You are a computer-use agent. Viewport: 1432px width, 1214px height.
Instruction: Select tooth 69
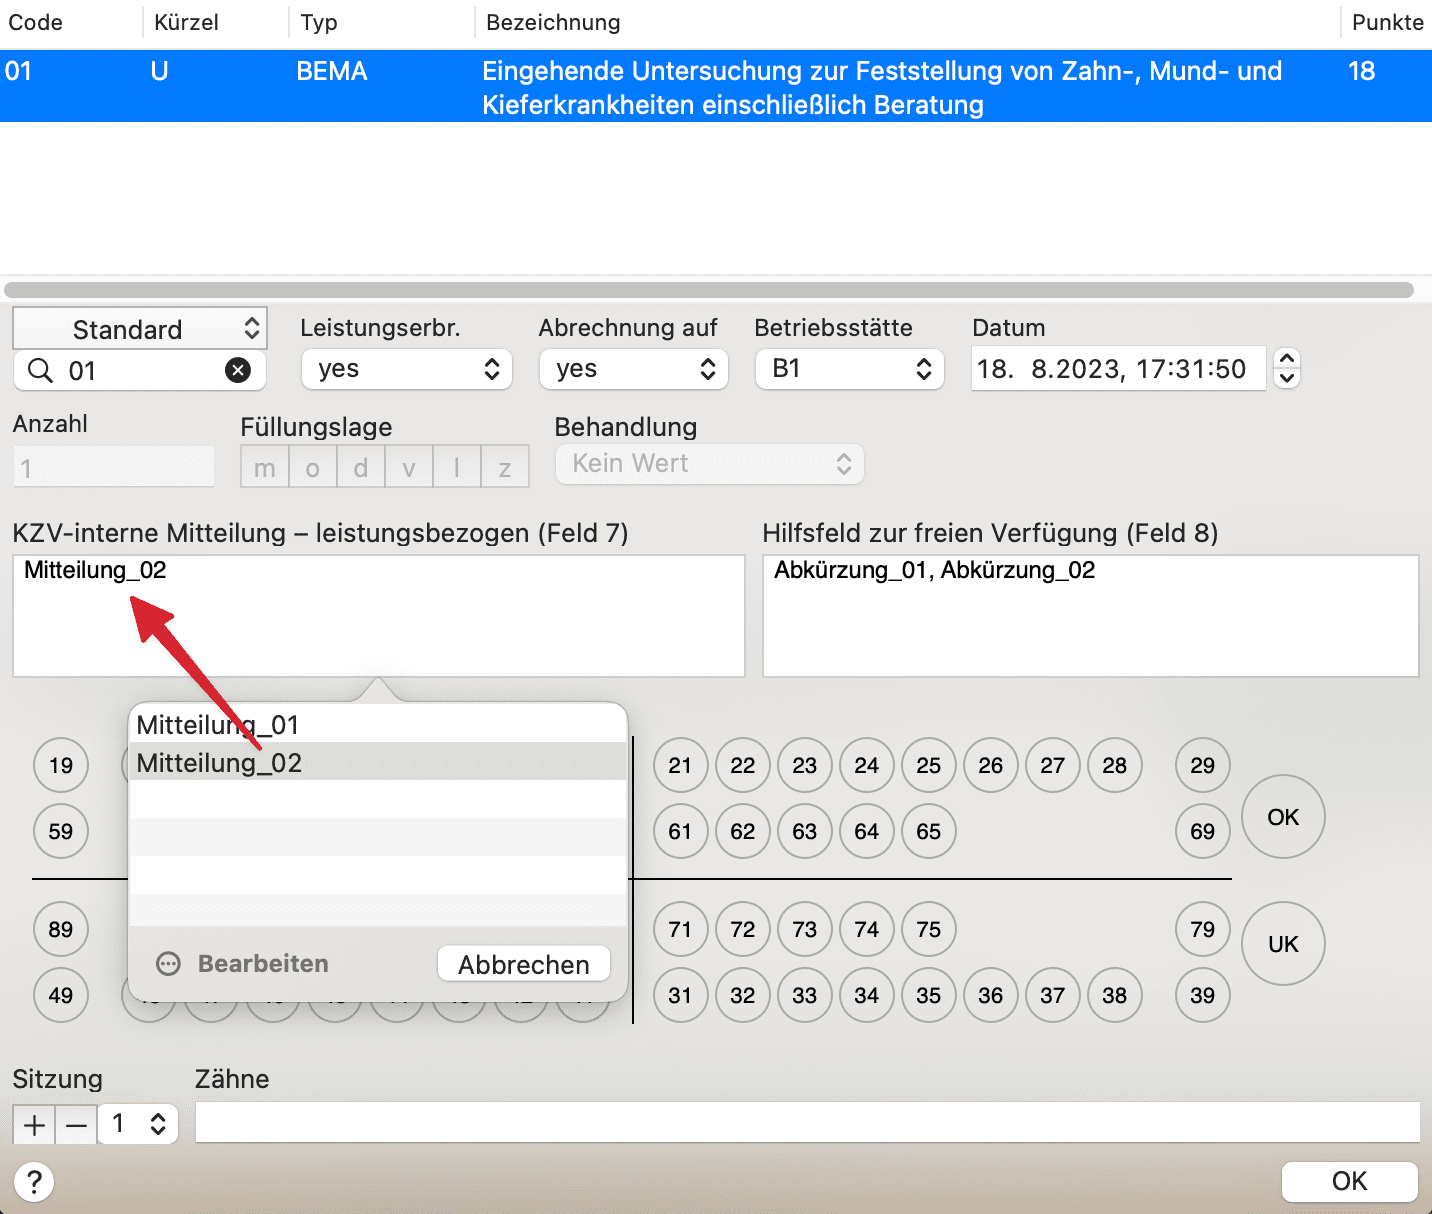point(1203,832)
